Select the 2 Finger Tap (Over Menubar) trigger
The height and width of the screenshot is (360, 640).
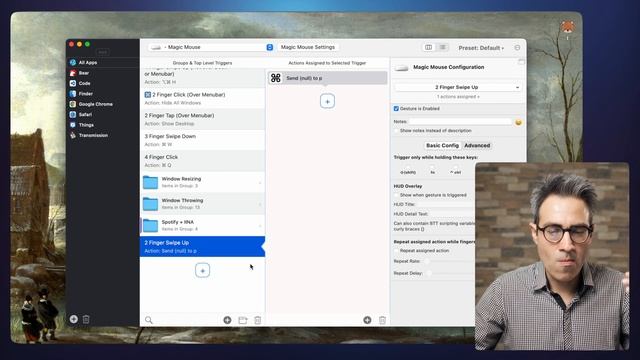coord(202,119)
